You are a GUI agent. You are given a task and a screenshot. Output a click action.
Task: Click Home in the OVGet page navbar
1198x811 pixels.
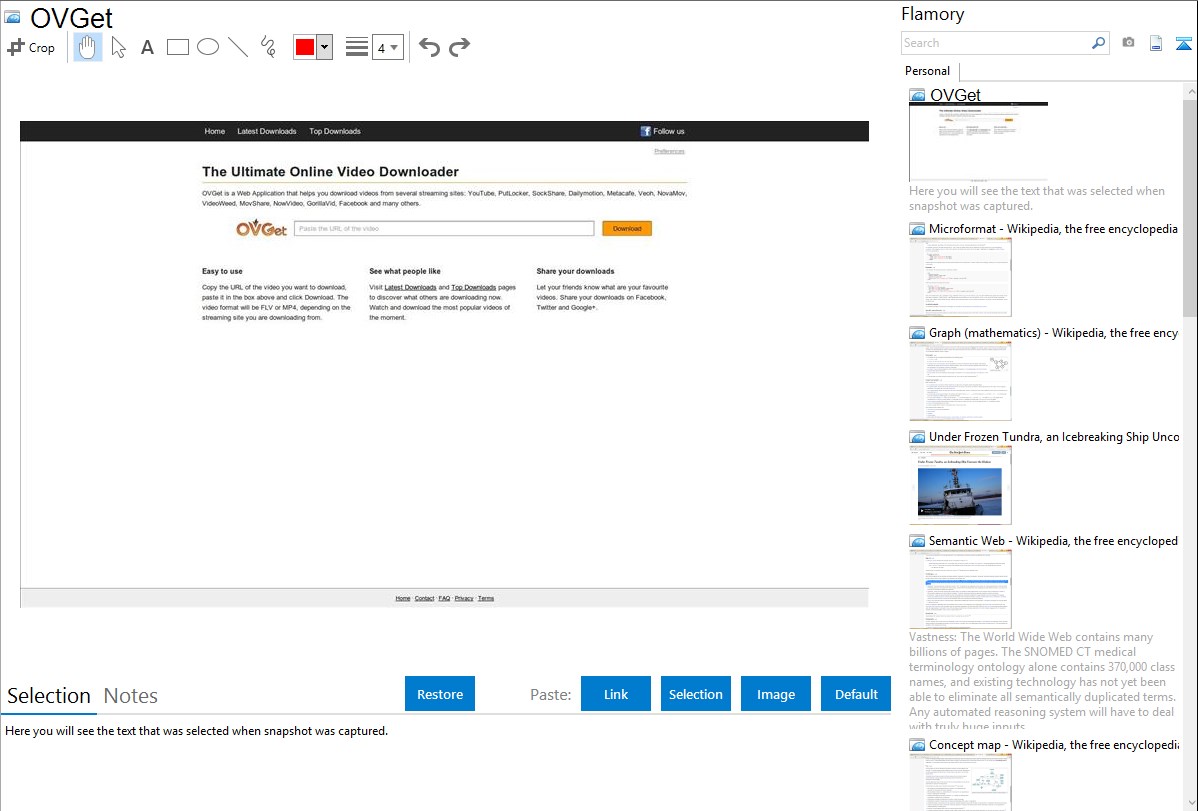[x=215, y=131]
